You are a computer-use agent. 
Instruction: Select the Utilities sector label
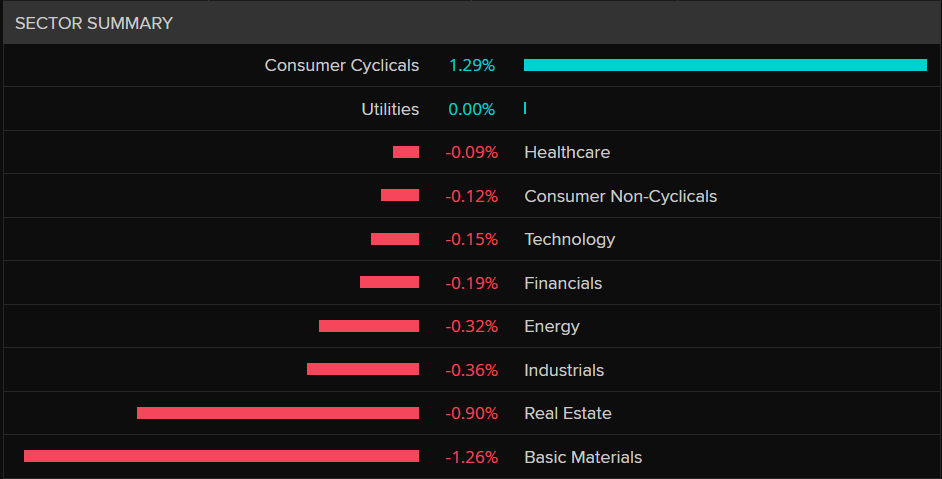click(390, 109)
